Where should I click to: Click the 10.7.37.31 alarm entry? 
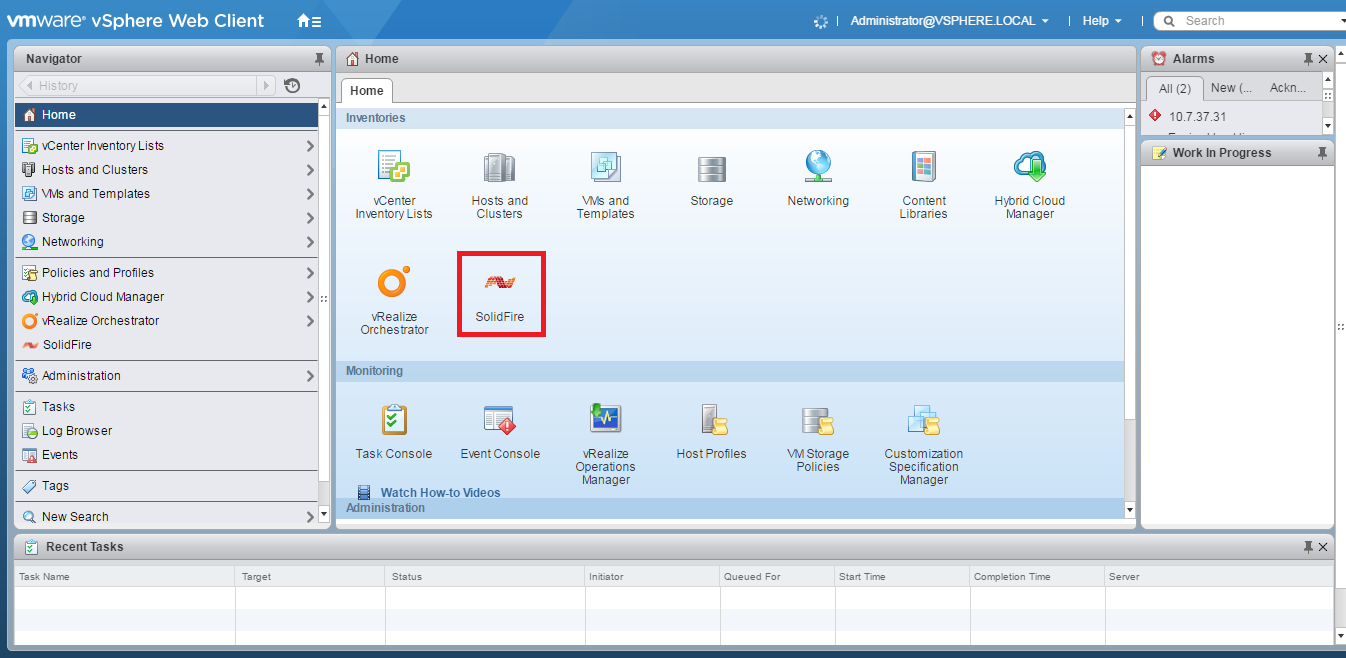1197,117
